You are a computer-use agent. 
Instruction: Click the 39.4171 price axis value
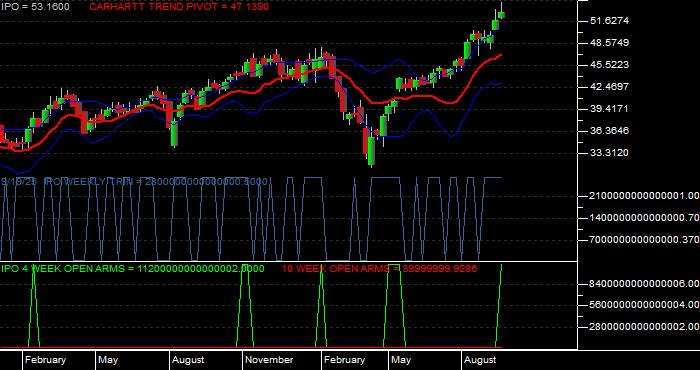pyautogui.click(x=609, y=109)
